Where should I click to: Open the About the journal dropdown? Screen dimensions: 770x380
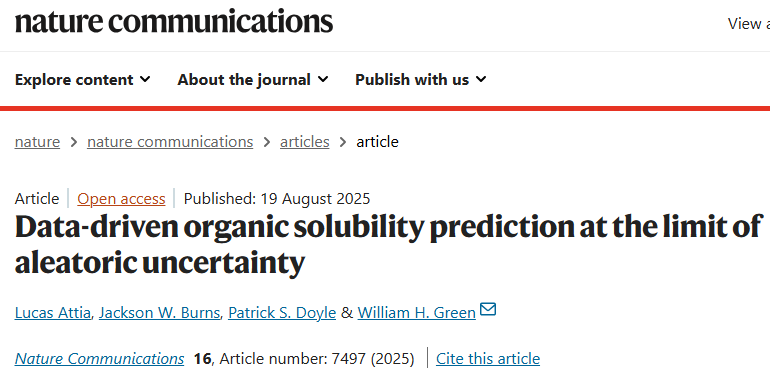(x=252, y=80)
